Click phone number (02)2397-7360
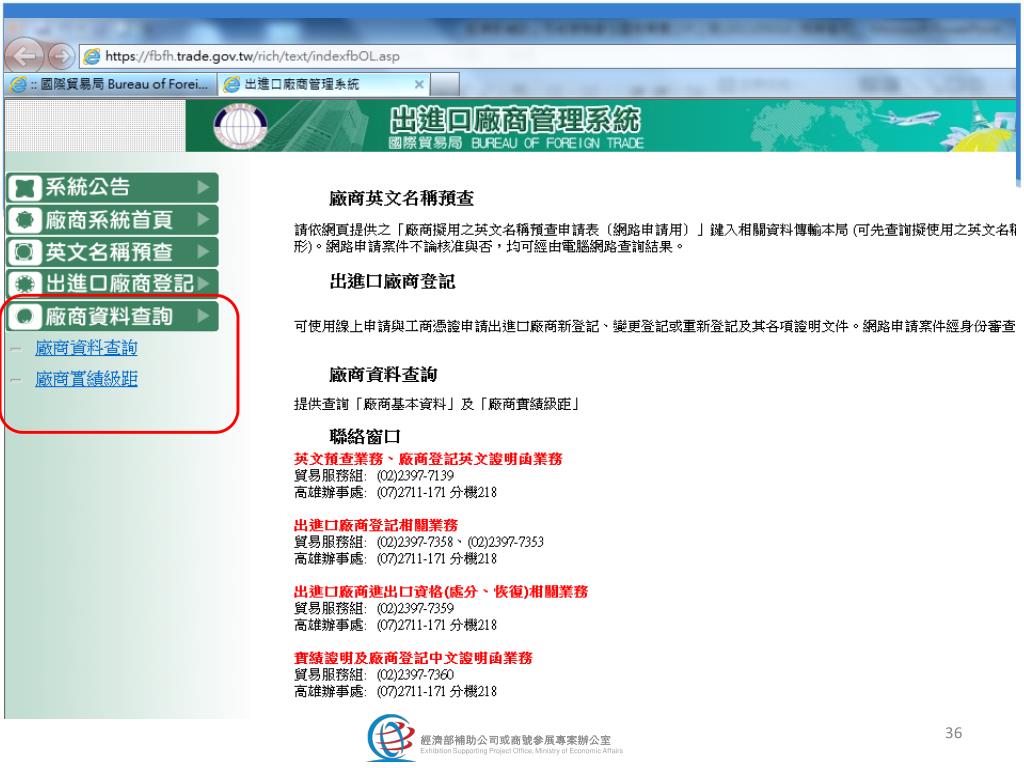 [415, 675]
